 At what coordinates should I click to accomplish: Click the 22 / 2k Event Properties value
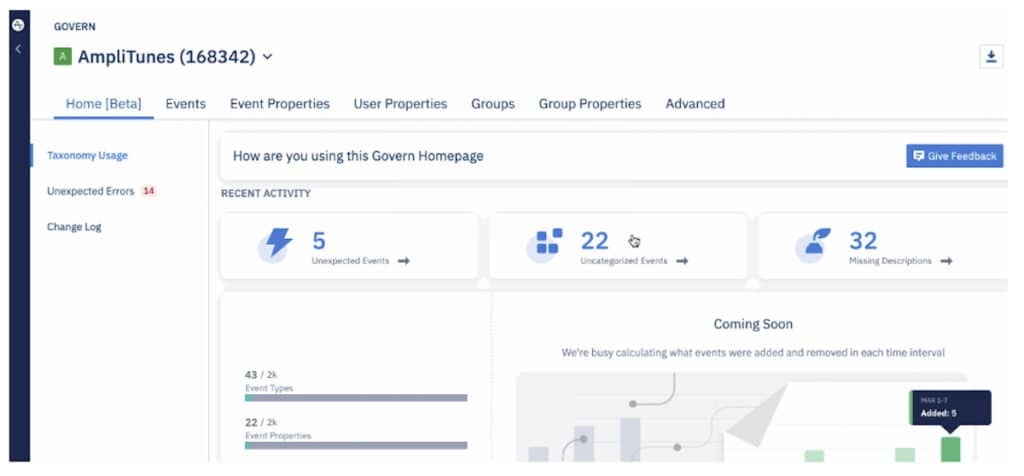[261, 422]
